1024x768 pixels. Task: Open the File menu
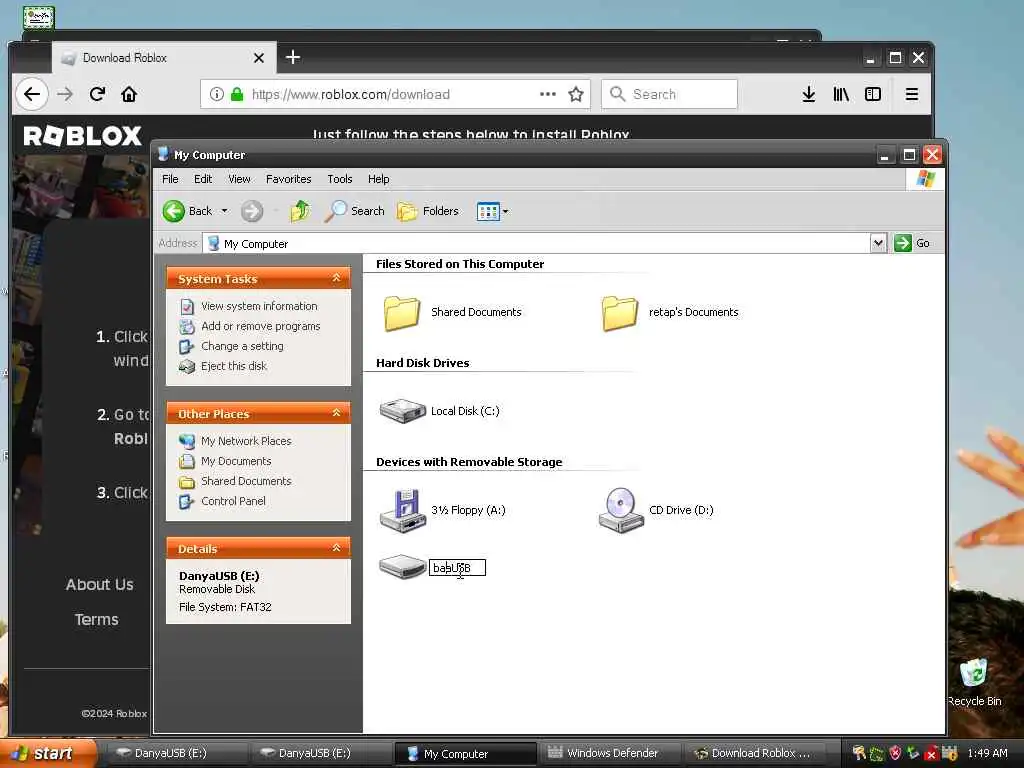pyautogui.click(x=170, y=179)
